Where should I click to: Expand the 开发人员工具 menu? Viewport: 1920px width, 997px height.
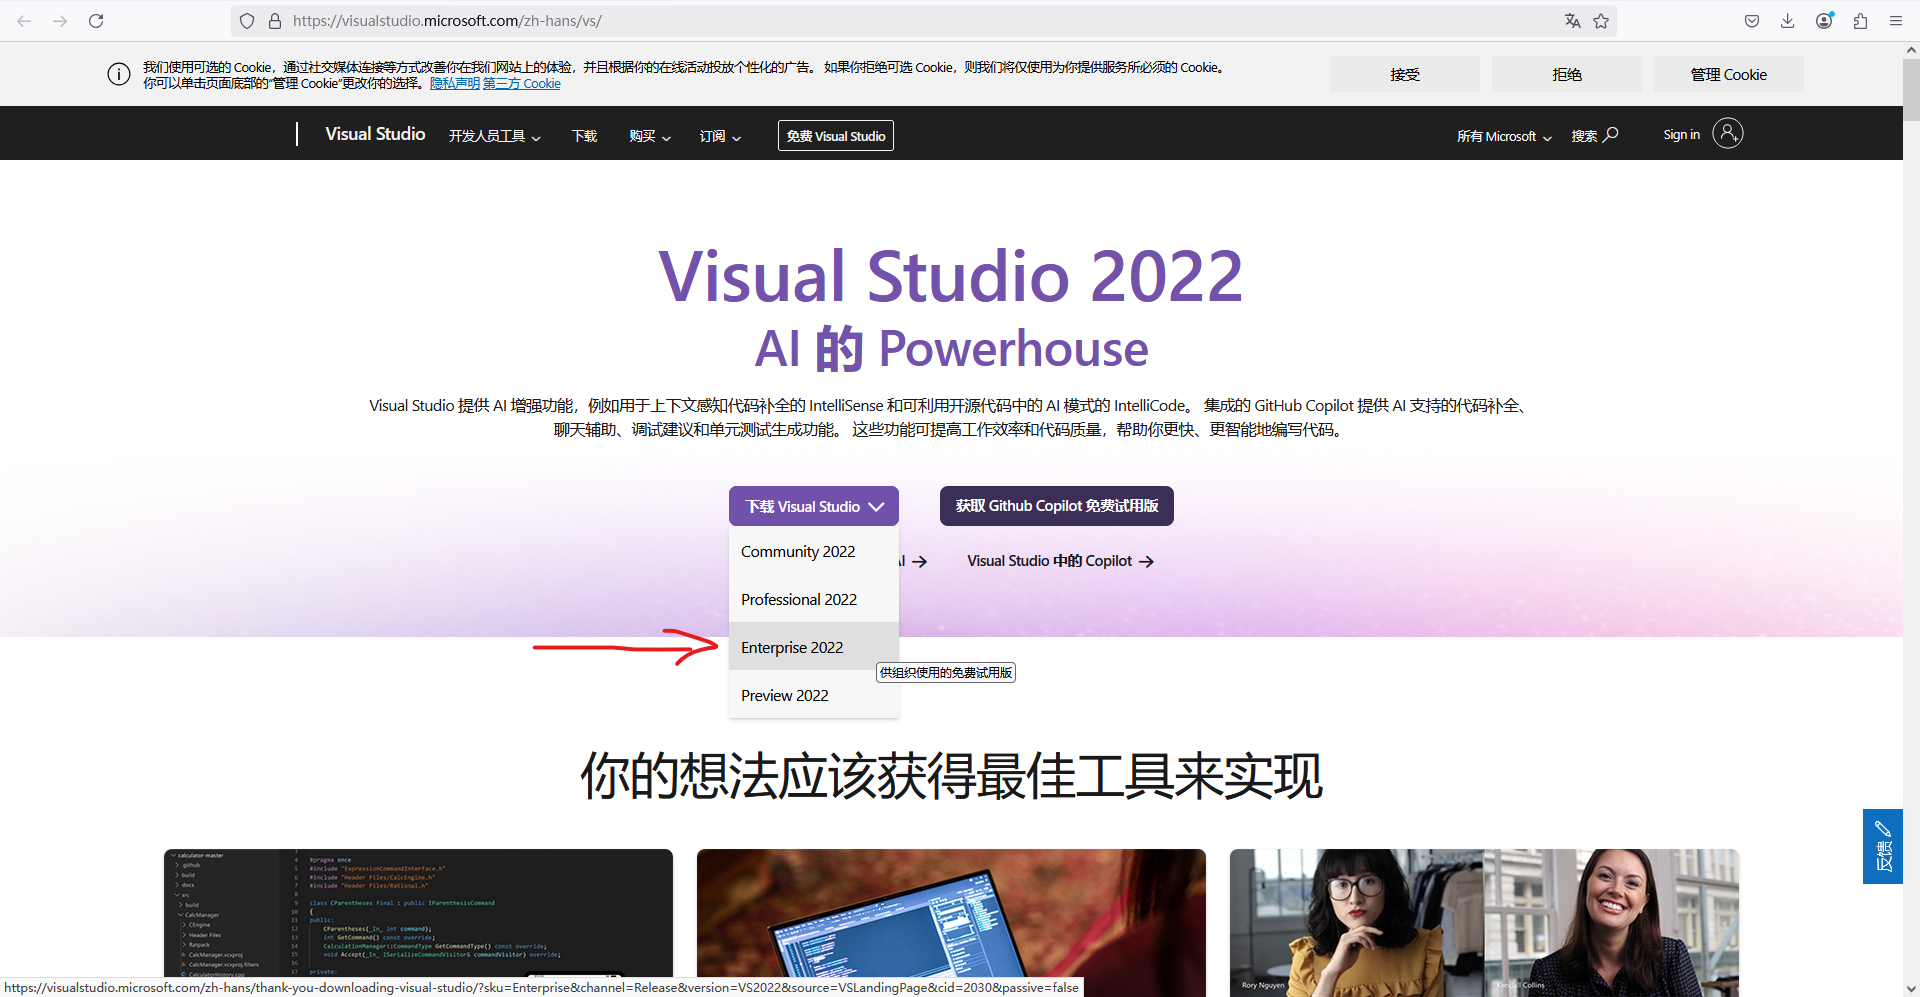[x=494, y=136]
